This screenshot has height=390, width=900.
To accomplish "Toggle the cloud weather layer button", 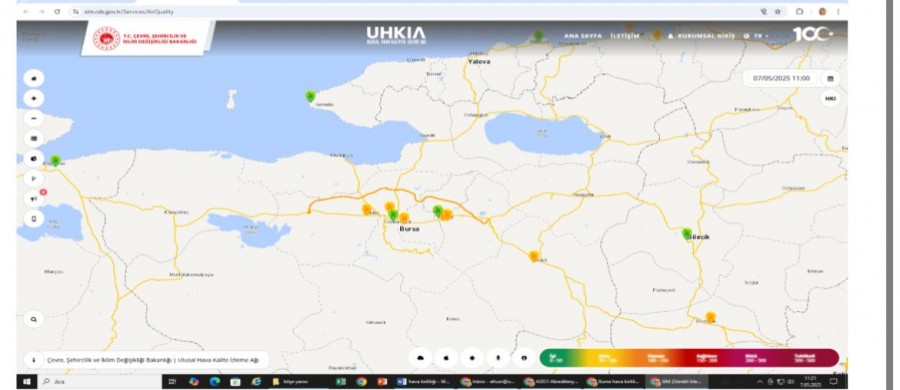I will coord(421,358).
